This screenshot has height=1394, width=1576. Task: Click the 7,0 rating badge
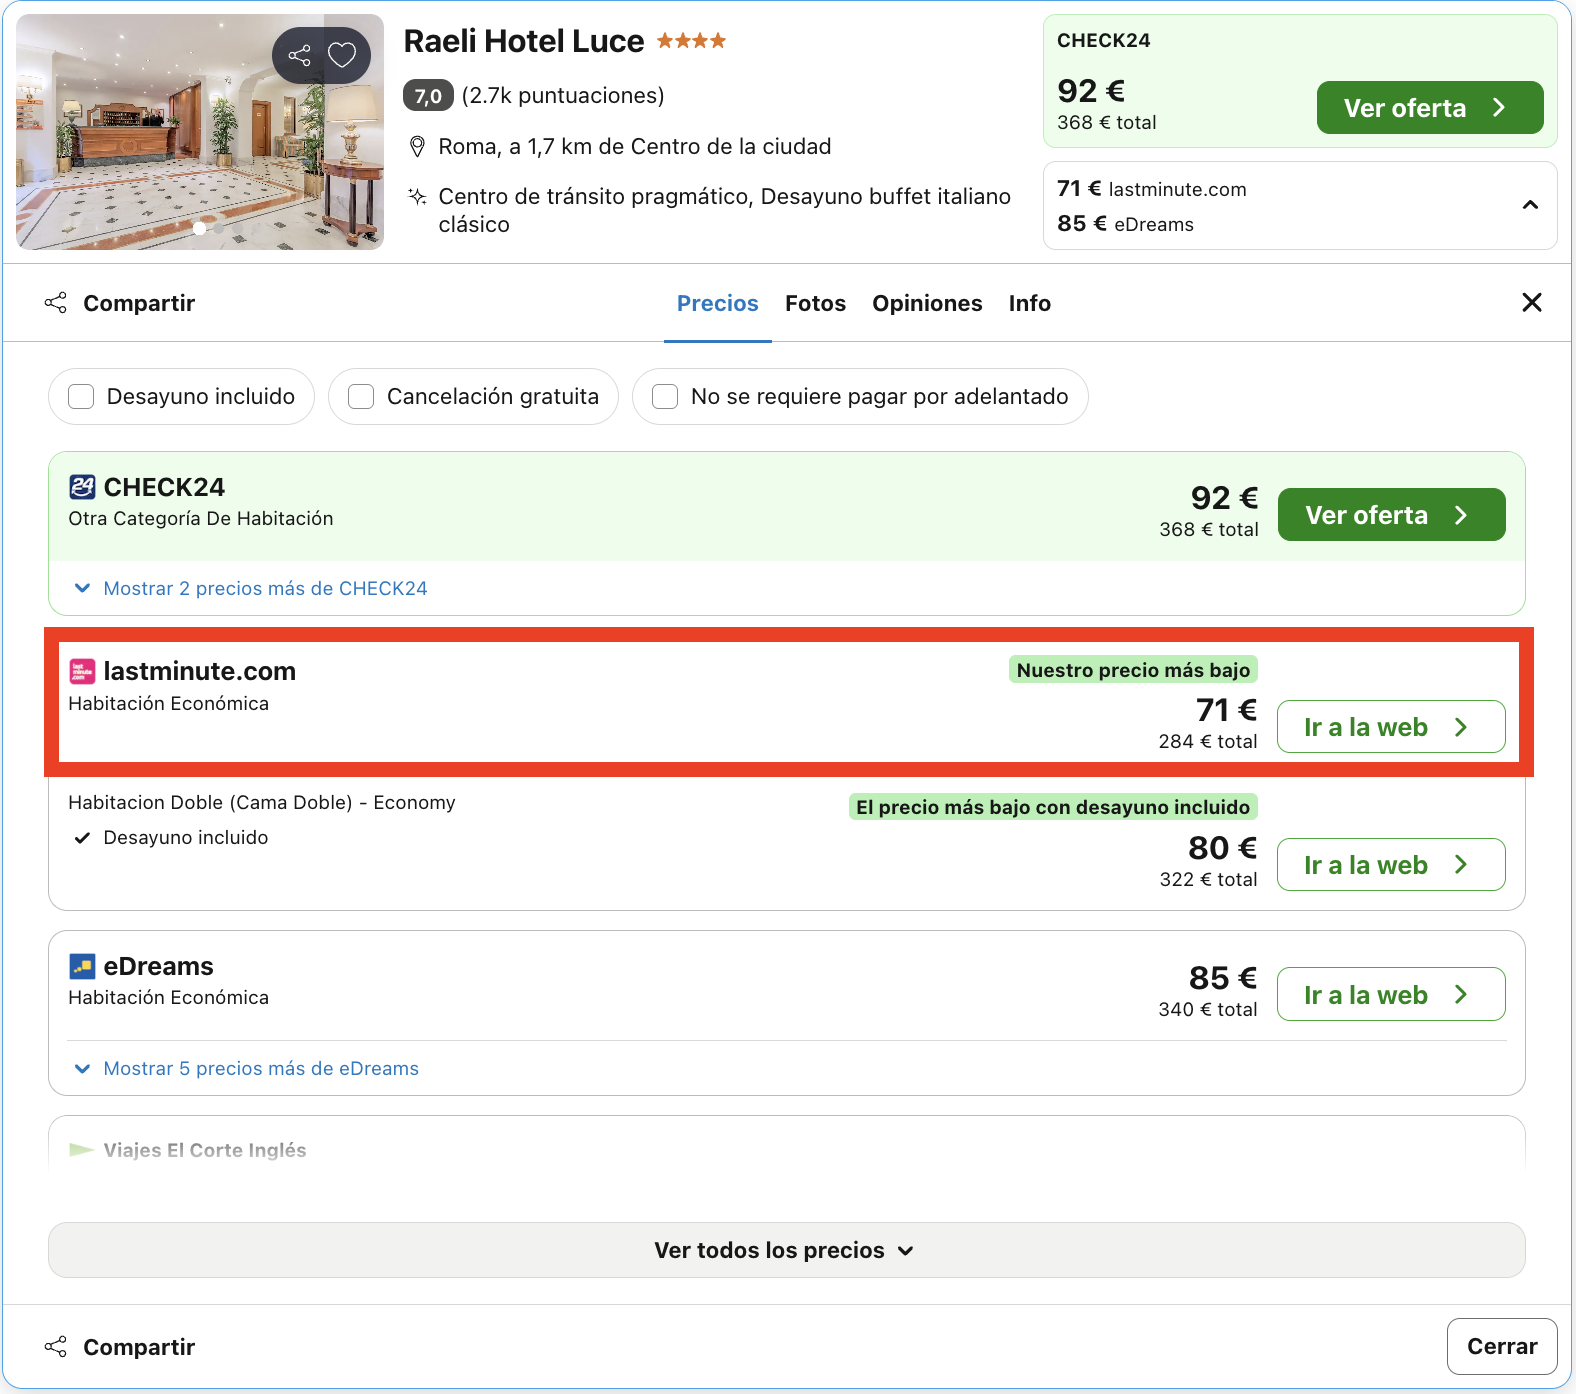(x=428, y=96)
